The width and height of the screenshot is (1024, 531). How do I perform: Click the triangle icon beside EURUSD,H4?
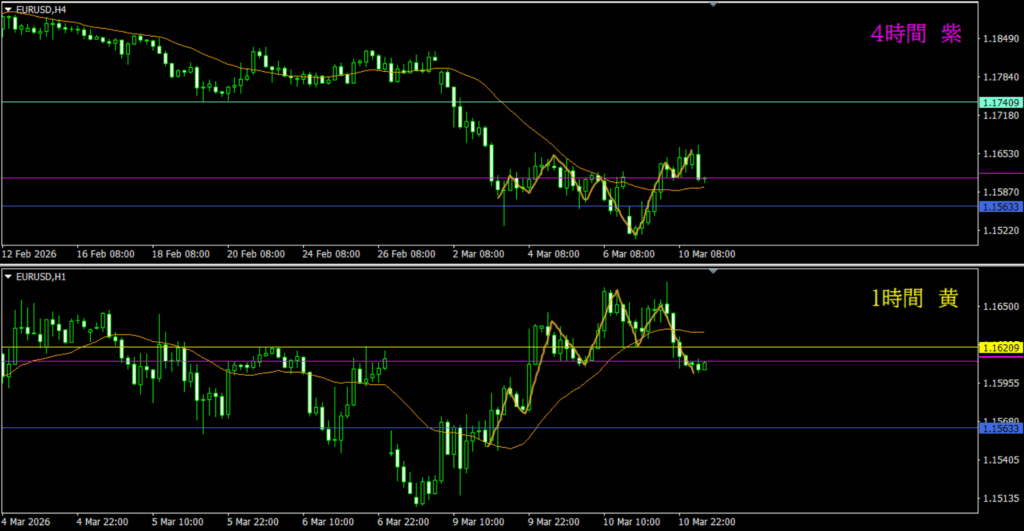tap(8, 9)
